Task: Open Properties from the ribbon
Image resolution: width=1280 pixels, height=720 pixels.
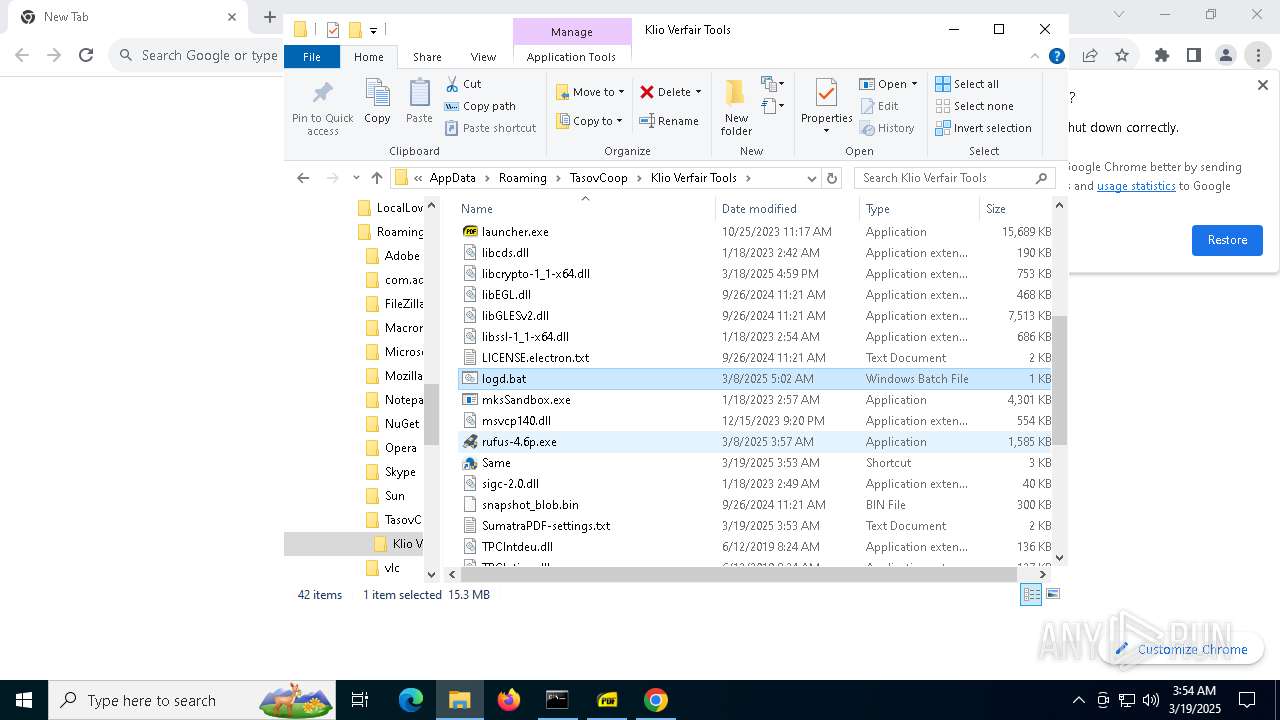Action: (x=826, y=107)
